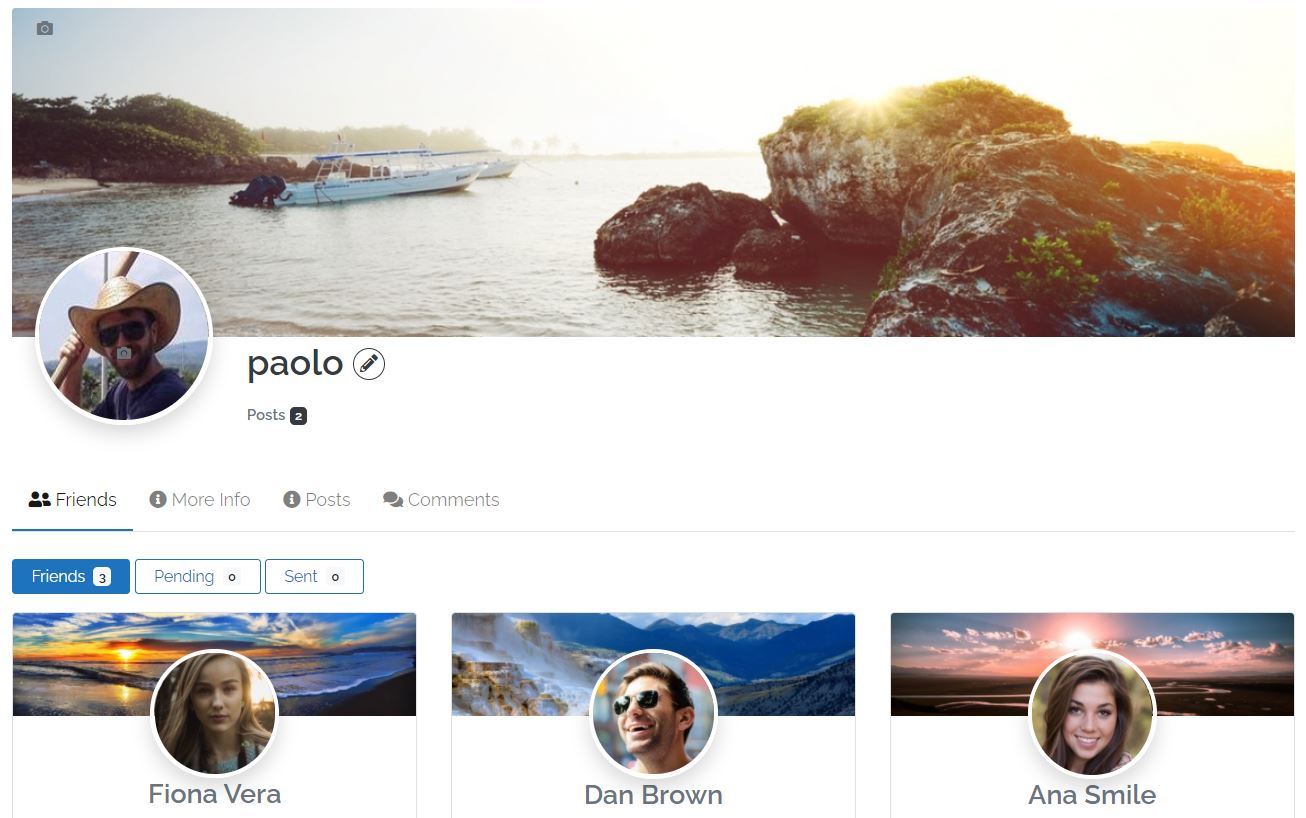Click the info icon beside Posts tab
Screen dimensions: 1306x818
[292, 499]
